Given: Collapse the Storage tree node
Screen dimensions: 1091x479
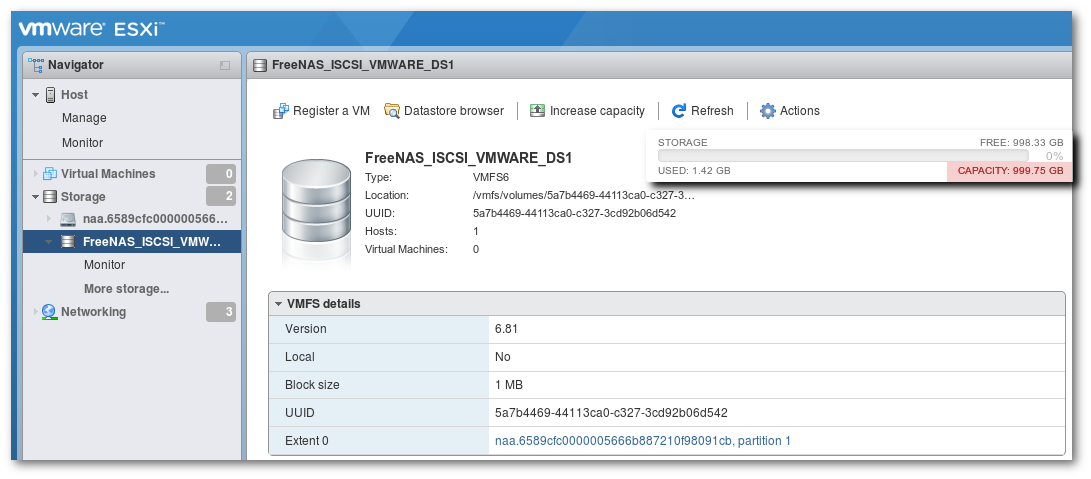Looking at the screenshot, I should pyautogui.click(x=36, y=197).
